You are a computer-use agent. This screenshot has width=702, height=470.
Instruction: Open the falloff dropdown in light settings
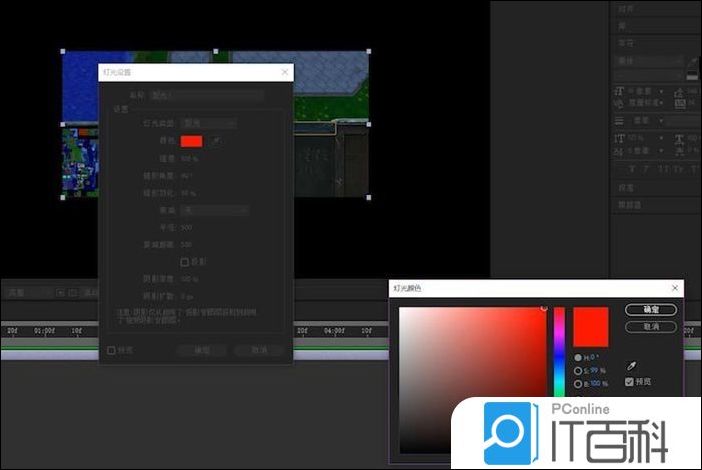214,210
